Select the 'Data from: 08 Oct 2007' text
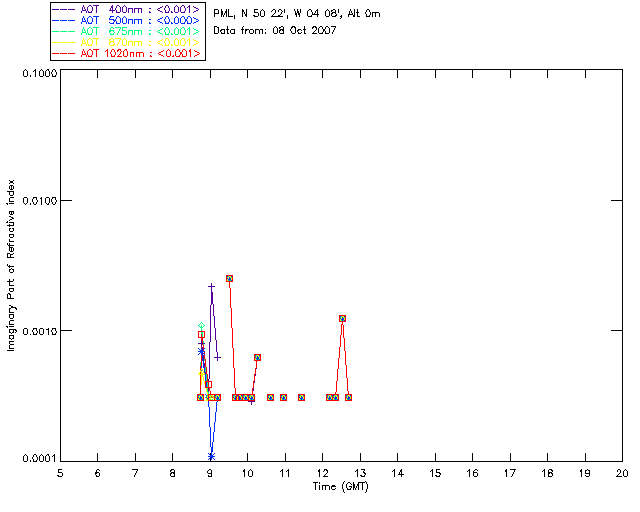This screenshot has width=640, height=512. (275, 30)
